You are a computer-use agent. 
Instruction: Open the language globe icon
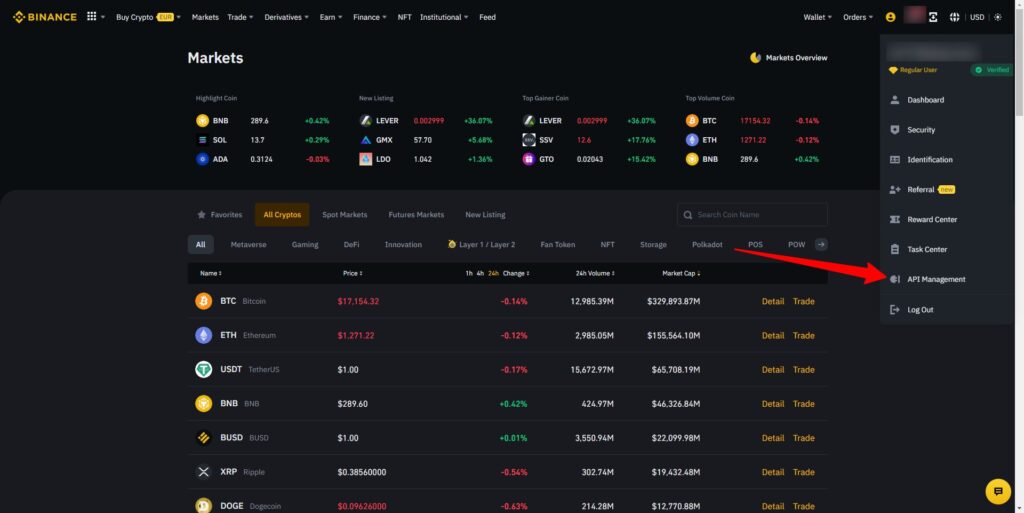pyautogui.click(x=954, y=17)
